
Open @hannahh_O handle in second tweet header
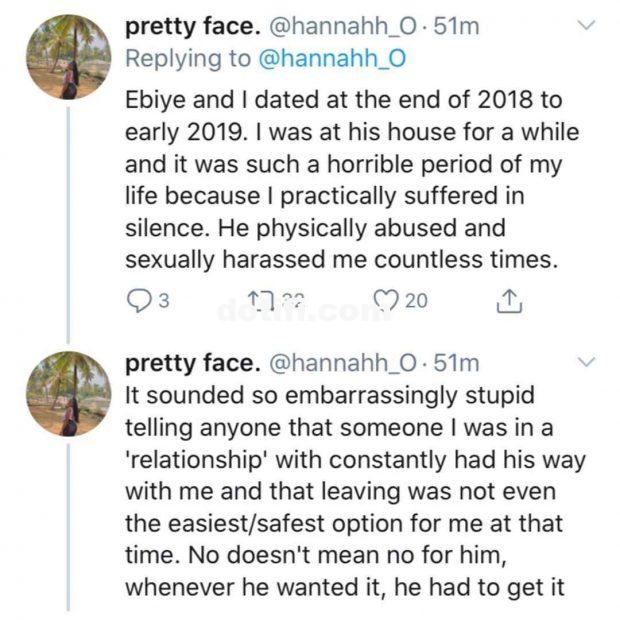coord(342,364)
